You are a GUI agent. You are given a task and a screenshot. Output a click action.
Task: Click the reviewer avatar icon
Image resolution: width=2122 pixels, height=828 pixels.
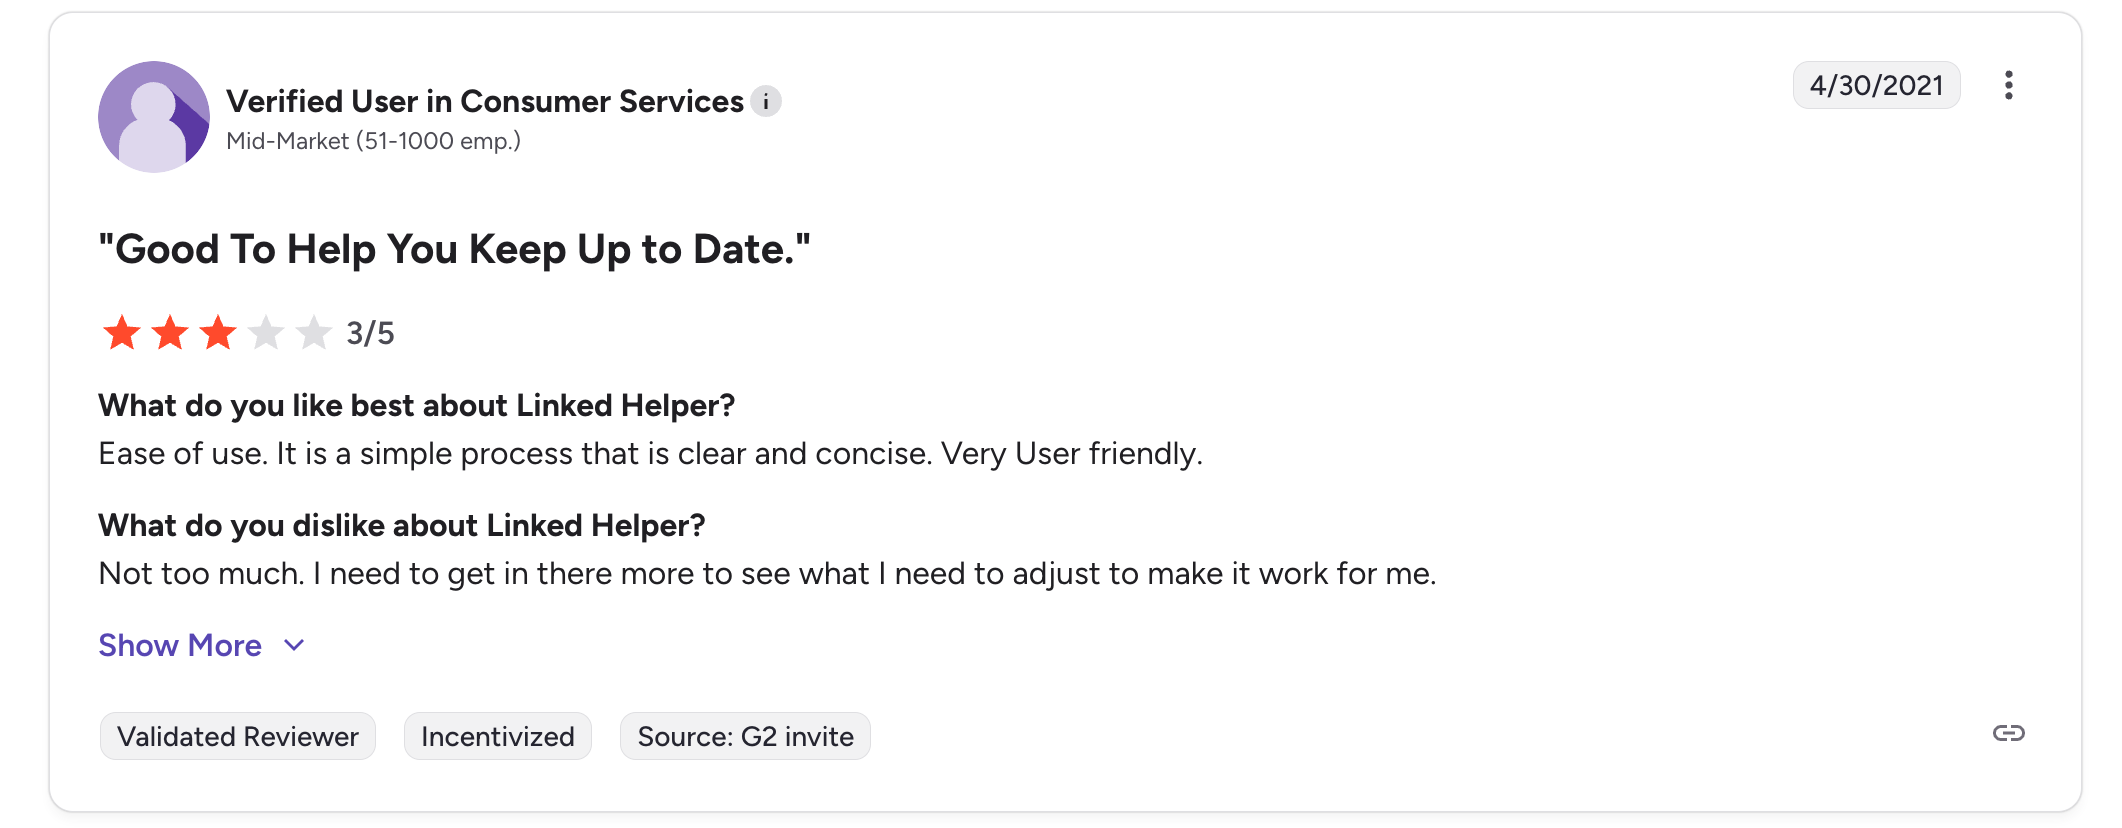pos(154,117)
